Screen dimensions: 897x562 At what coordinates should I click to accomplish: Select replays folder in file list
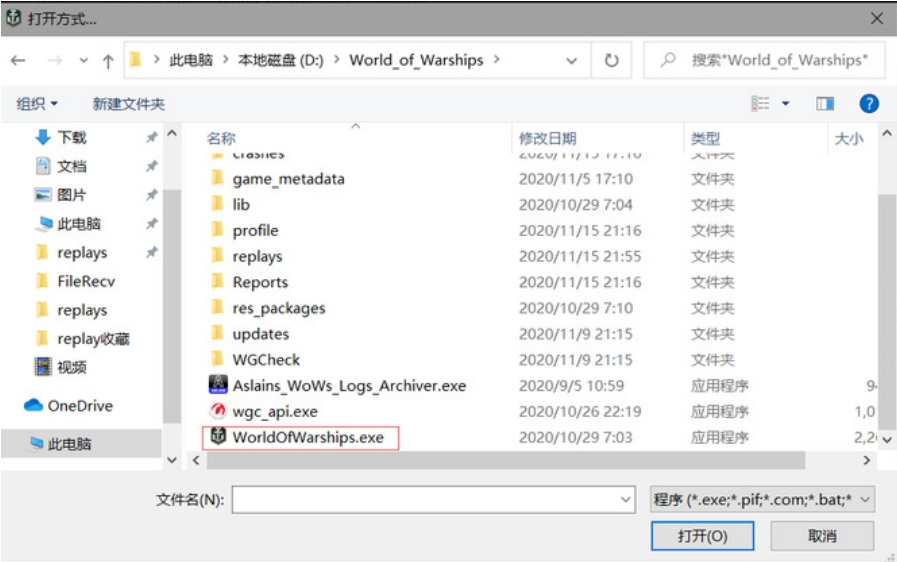point(257,256)
